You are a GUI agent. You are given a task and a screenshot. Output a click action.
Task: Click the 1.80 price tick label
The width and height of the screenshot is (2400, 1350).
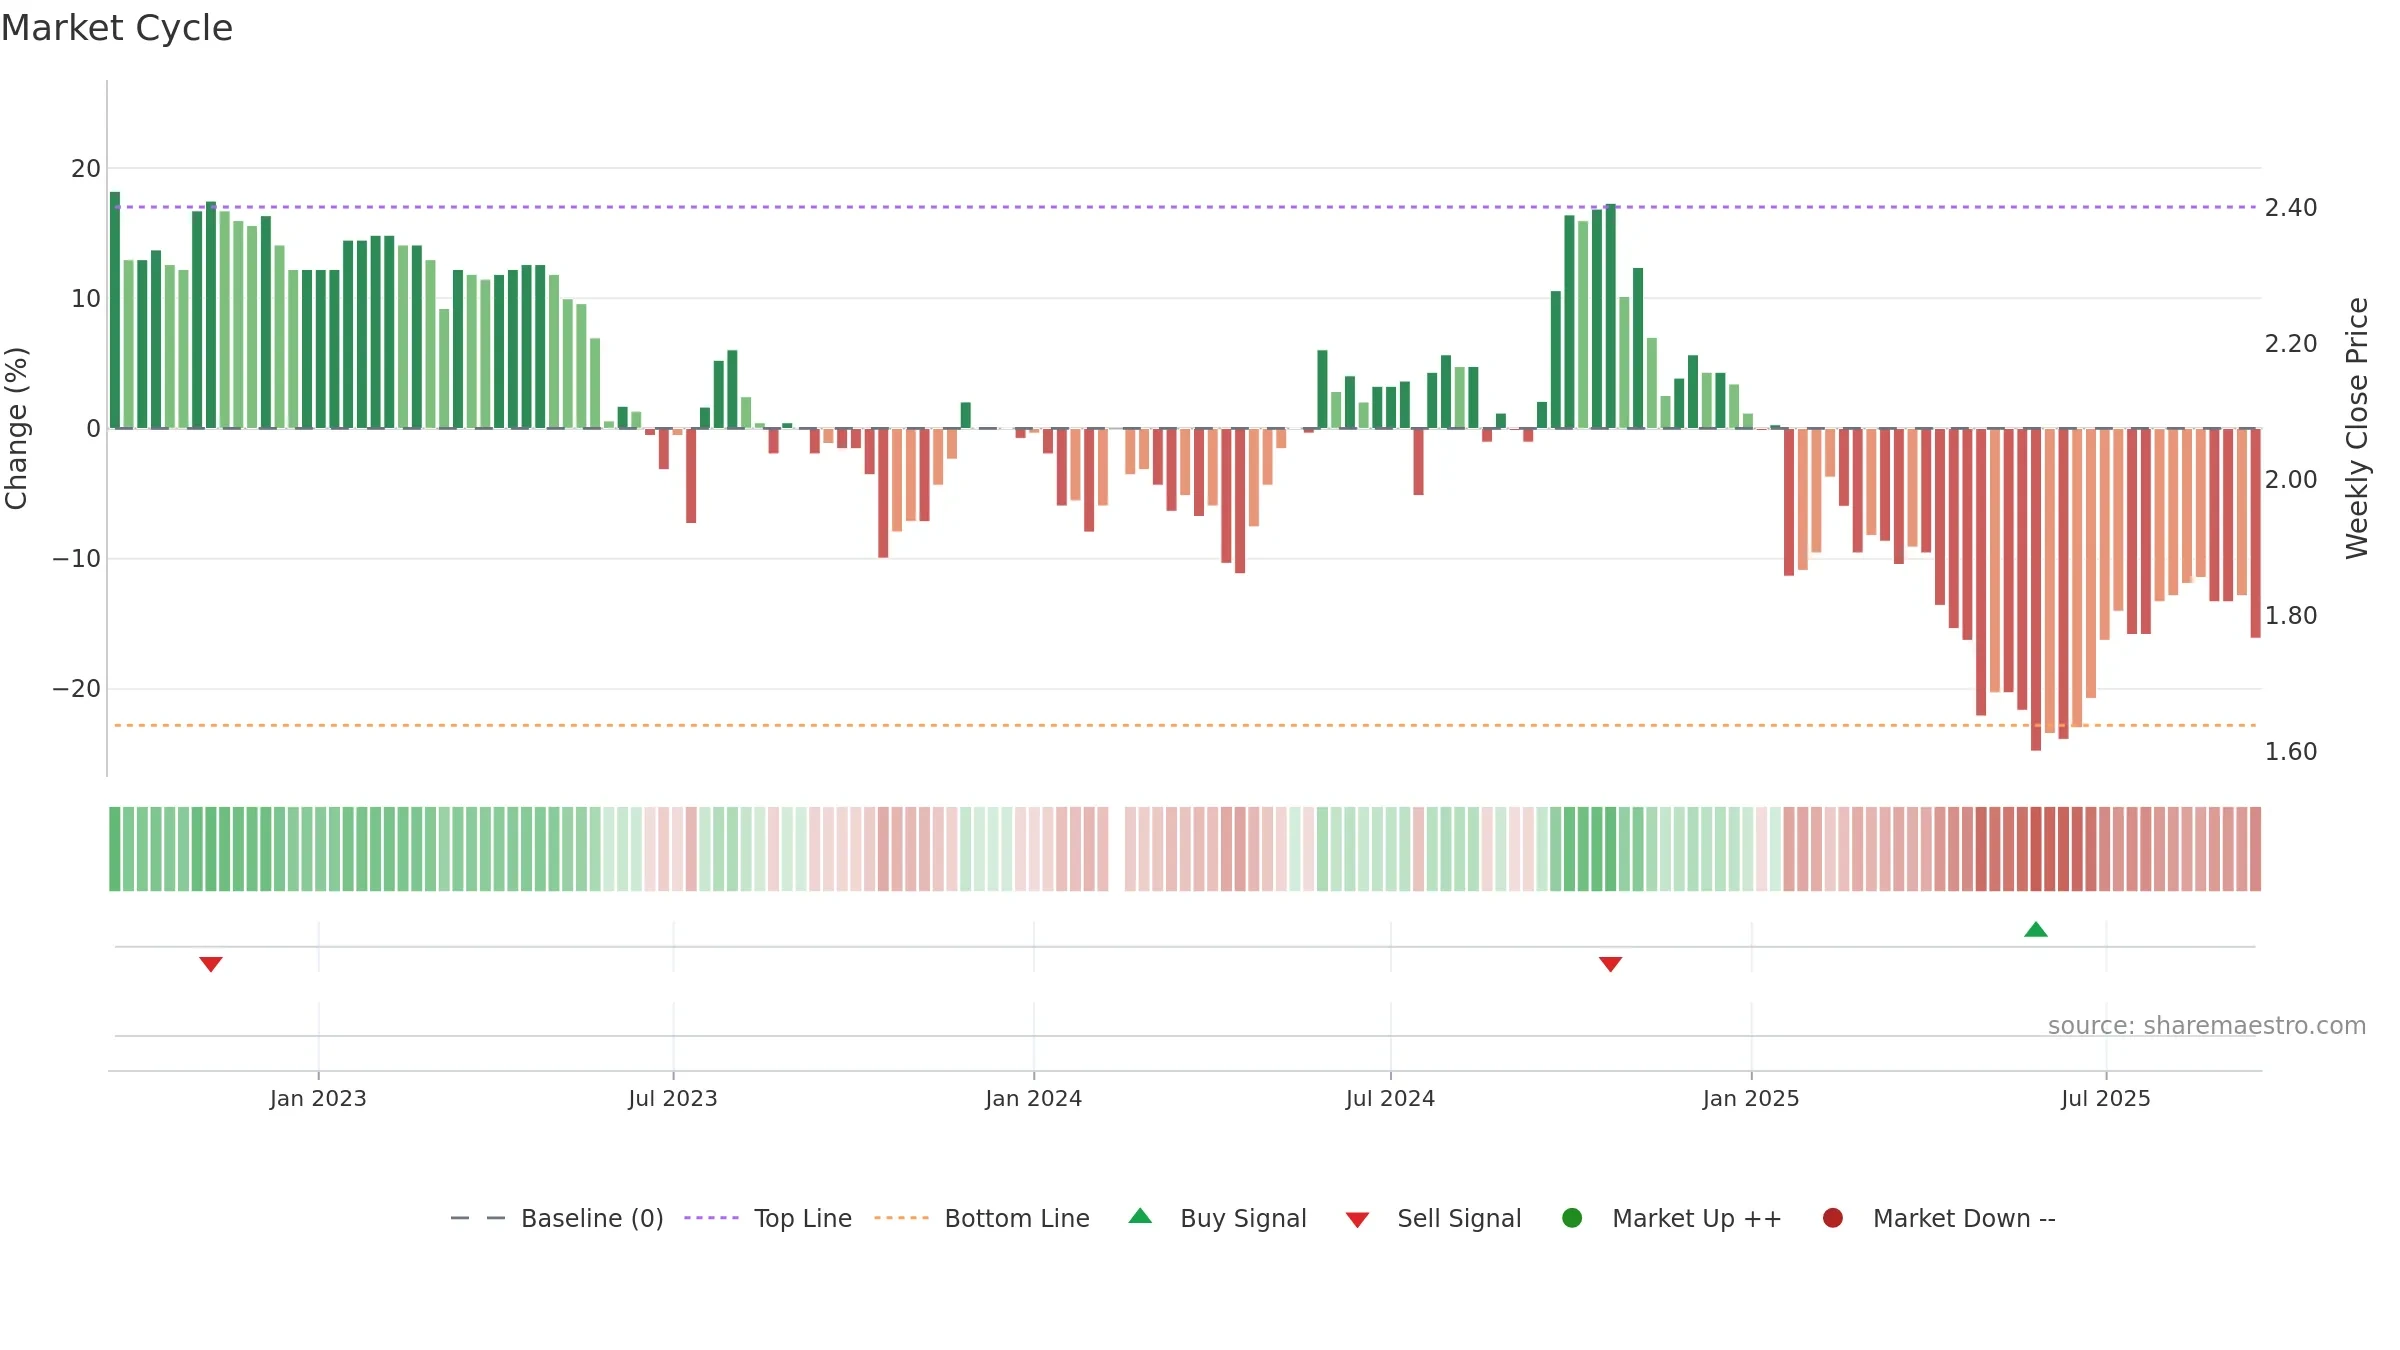(2291, 616)
